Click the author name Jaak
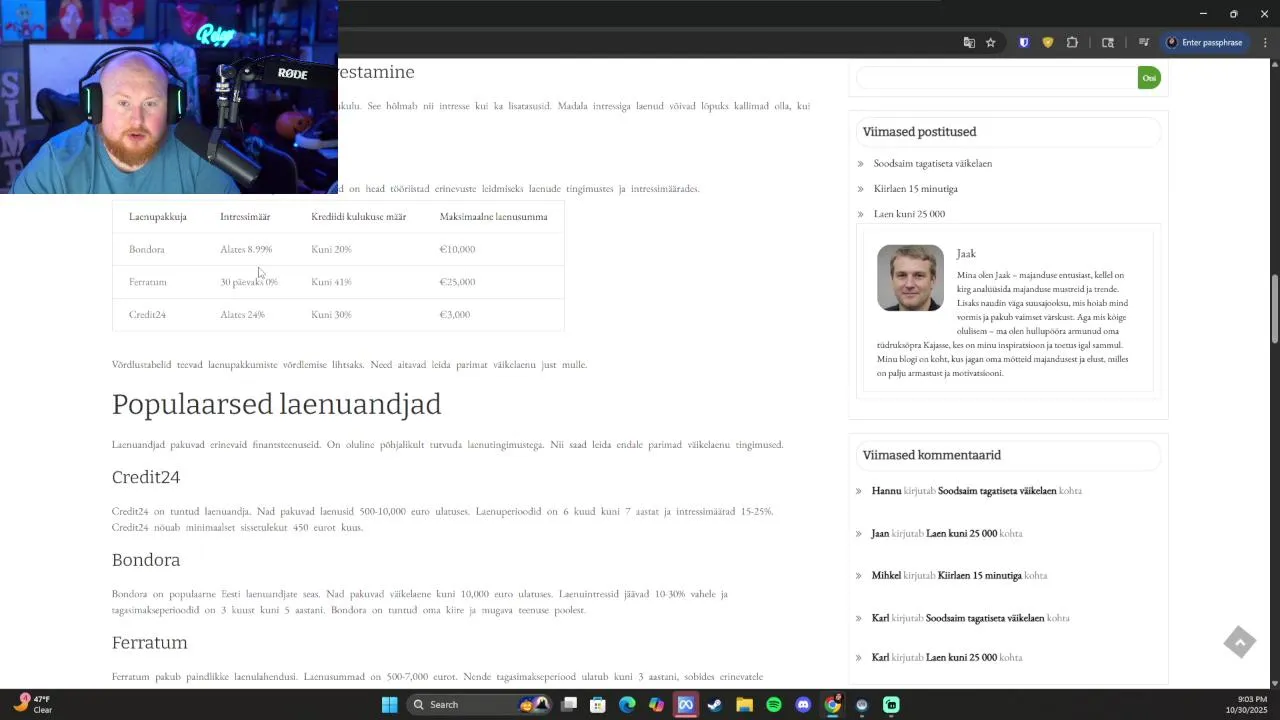 (965, 253)
